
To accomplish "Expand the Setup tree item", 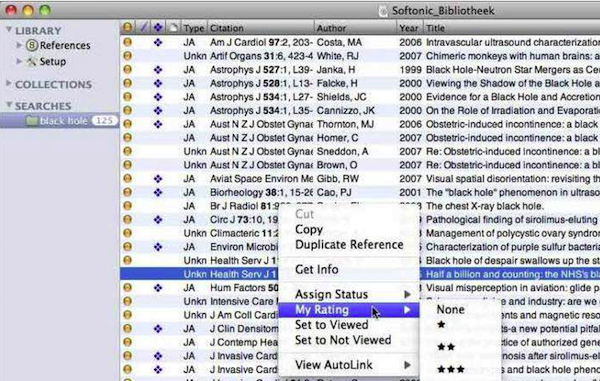I will click(x=19, y=61).
